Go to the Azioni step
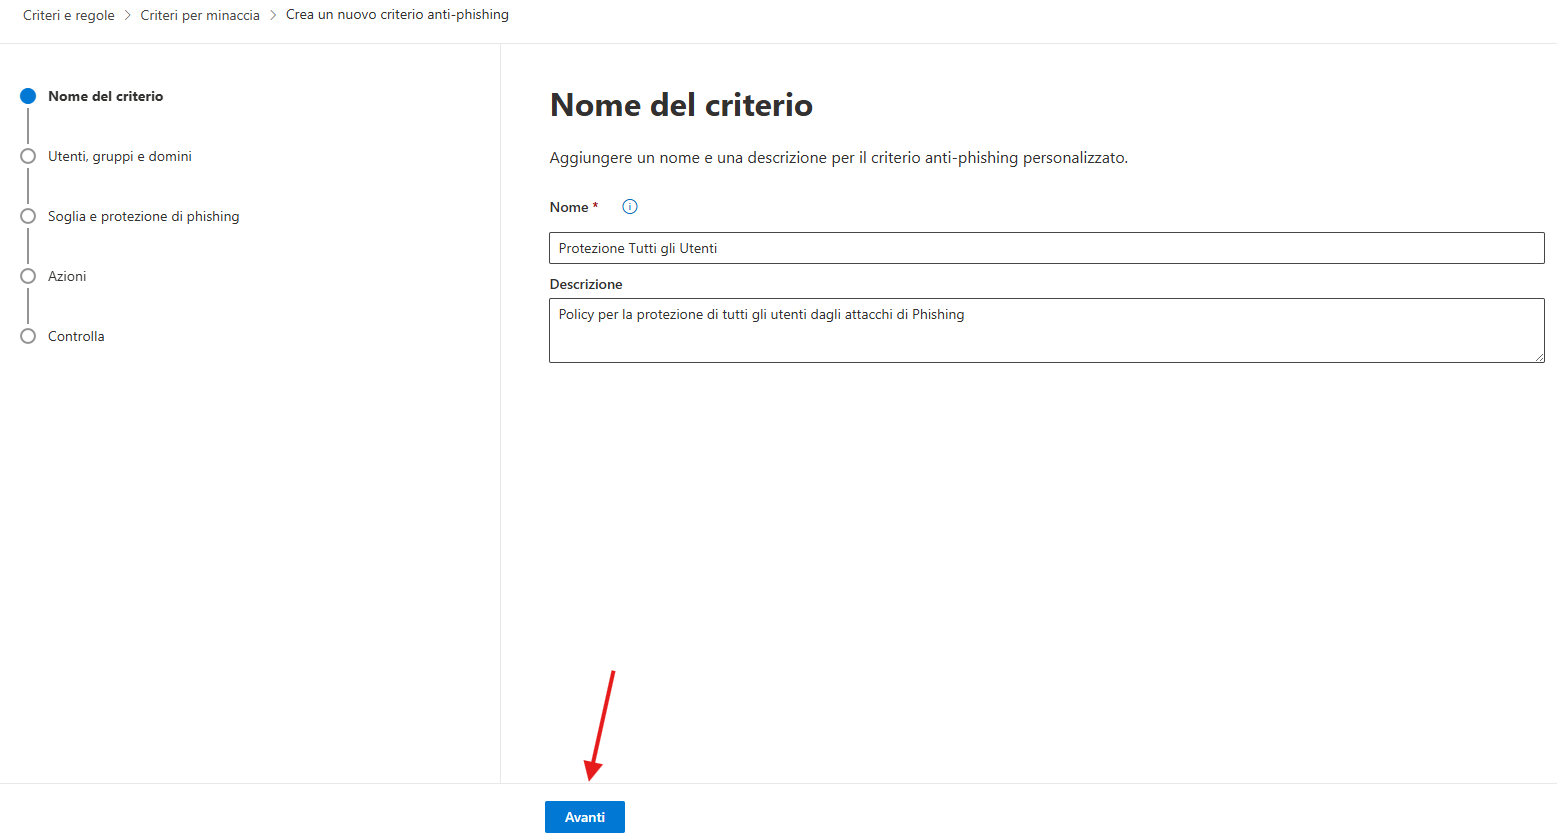Image resolution: width=1557 pixels, height=837 pixels. (67, 276)
